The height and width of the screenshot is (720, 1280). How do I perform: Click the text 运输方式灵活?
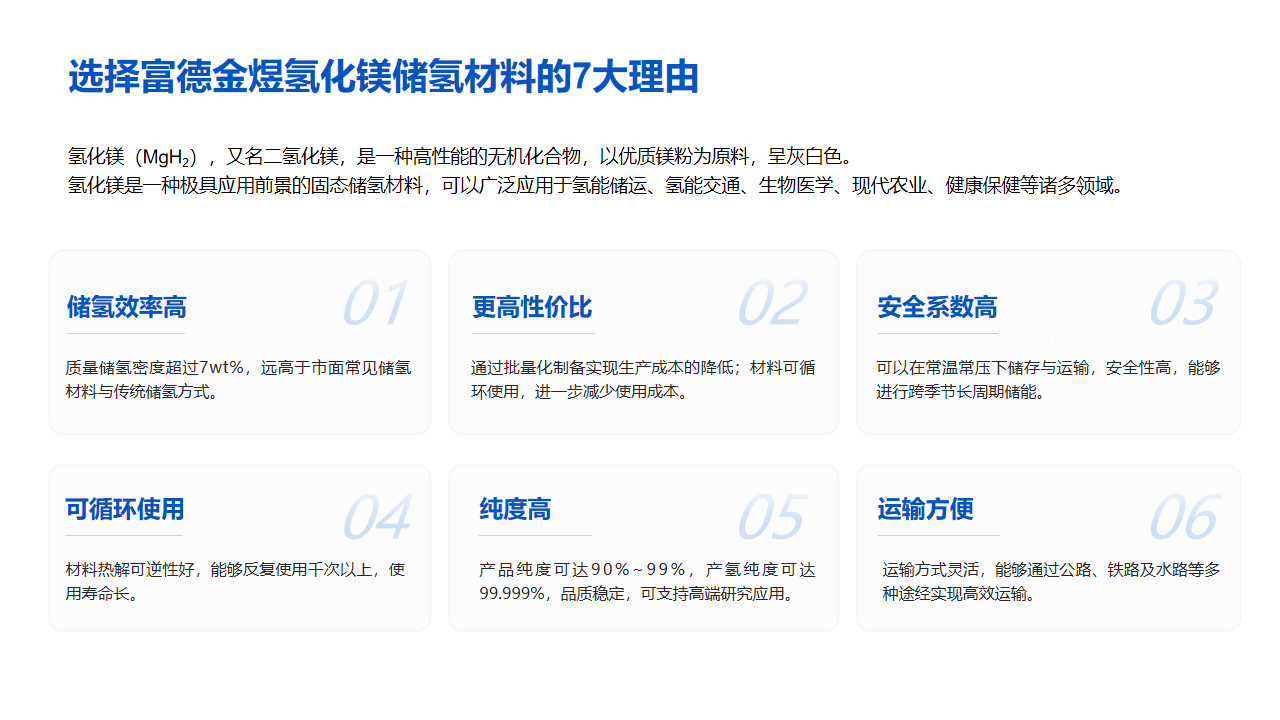930,570
